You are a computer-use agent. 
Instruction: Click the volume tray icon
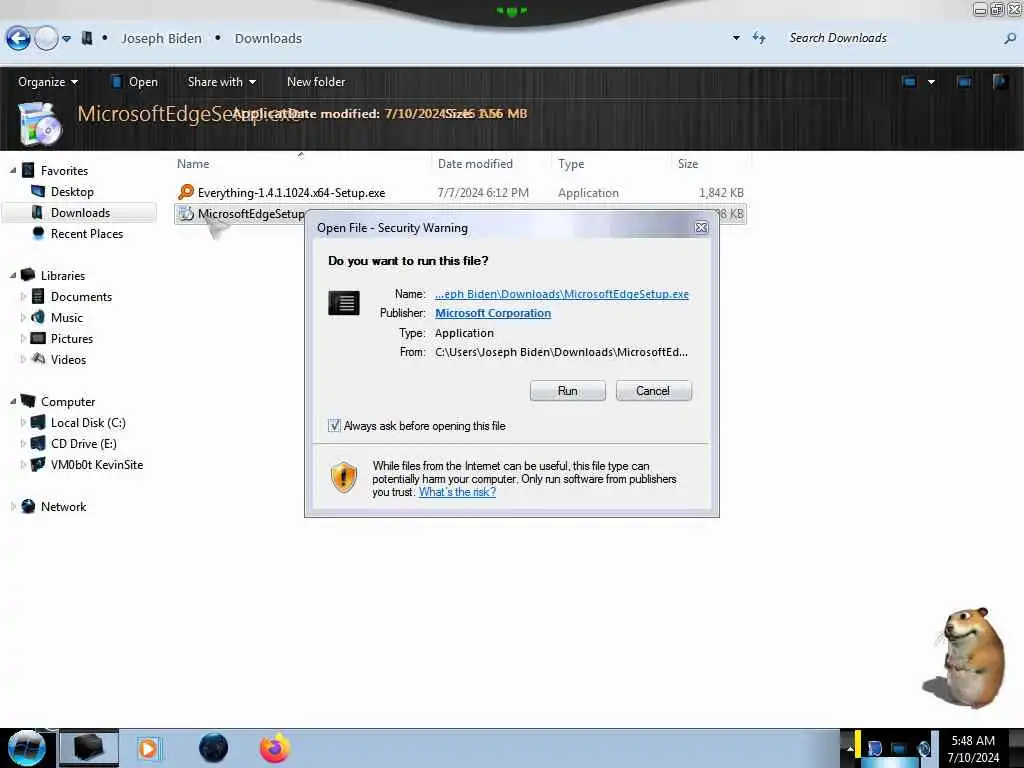(x=924, y=748)
